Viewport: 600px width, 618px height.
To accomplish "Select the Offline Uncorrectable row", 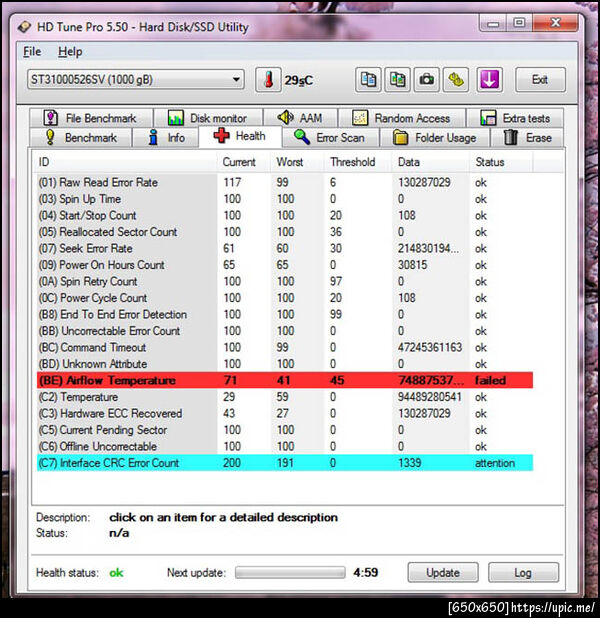I will [x=285, y=447].
